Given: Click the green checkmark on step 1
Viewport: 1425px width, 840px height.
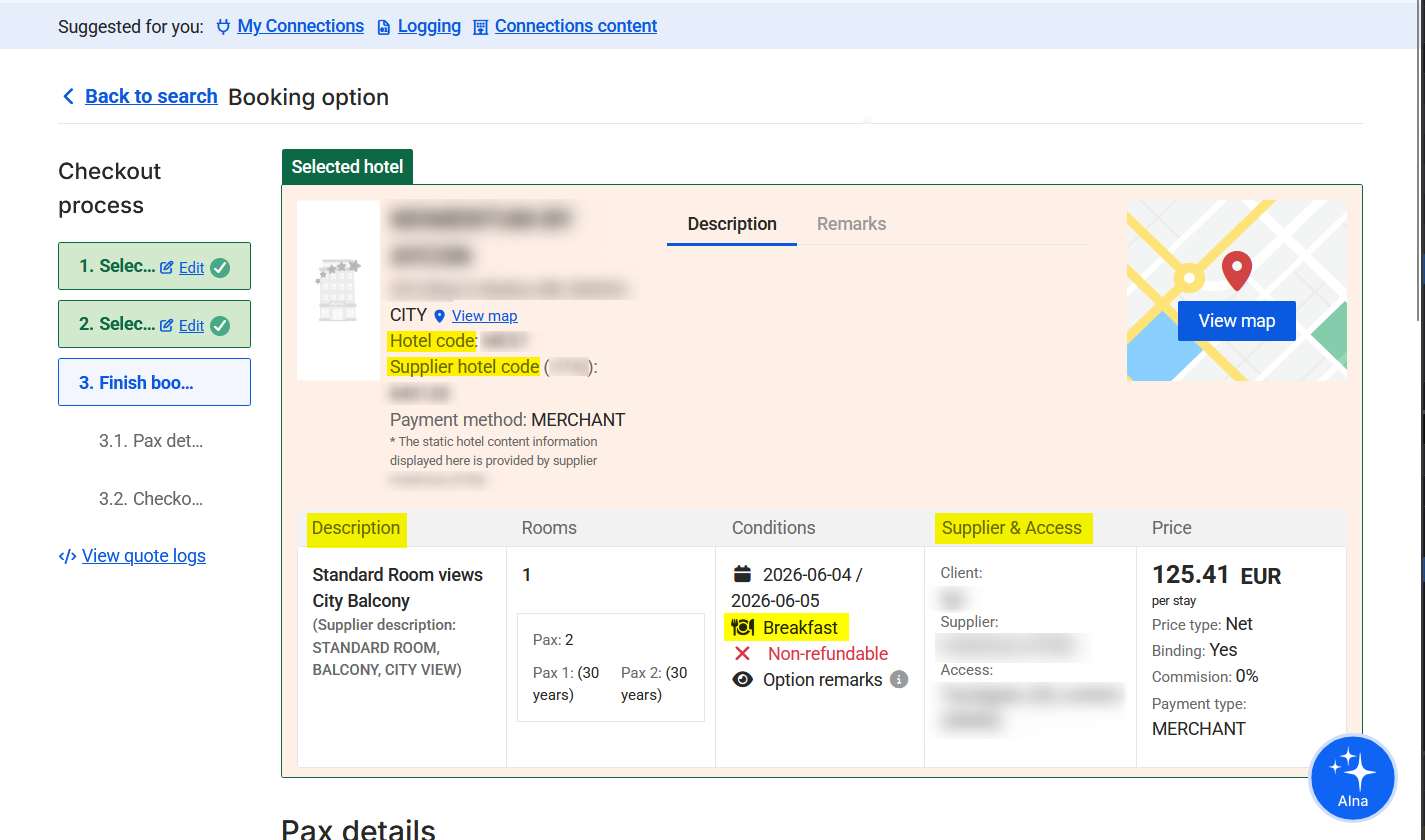Looking at the screenshot, I should (220, 268).
